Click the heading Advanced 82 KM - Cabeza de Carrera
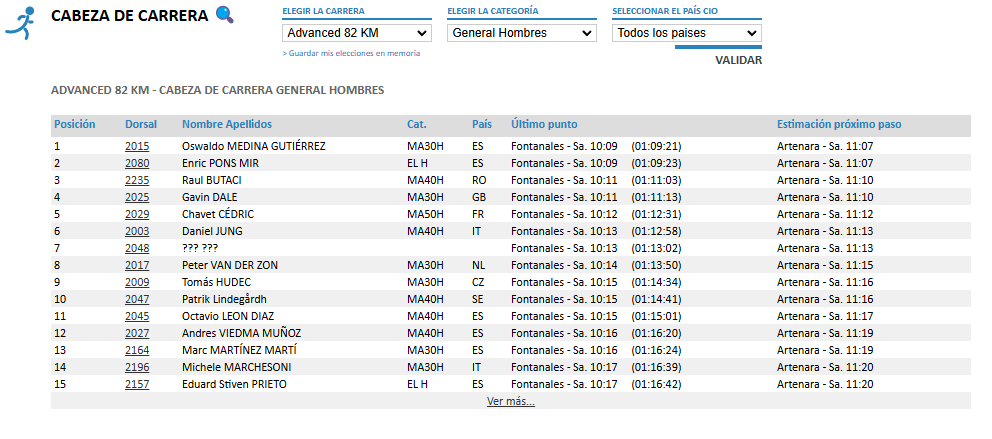The image size is (992, 439). tap(217, 90)
